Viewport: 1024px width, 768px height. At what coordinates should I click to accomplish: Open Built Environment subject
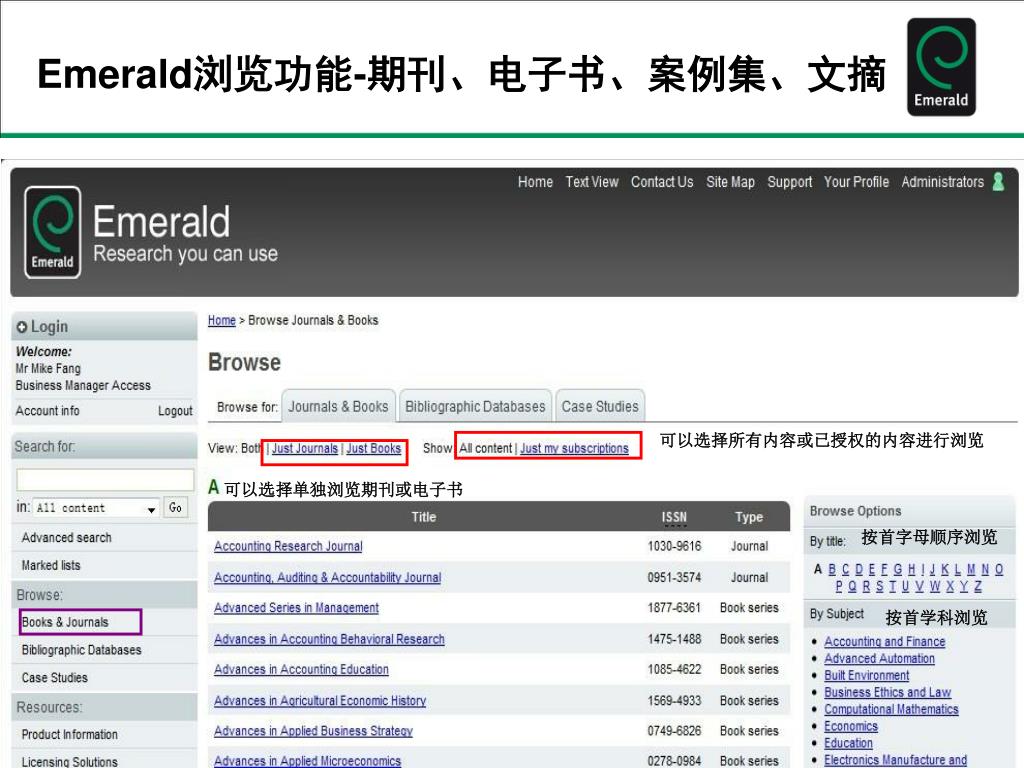[x=867, y=676]
